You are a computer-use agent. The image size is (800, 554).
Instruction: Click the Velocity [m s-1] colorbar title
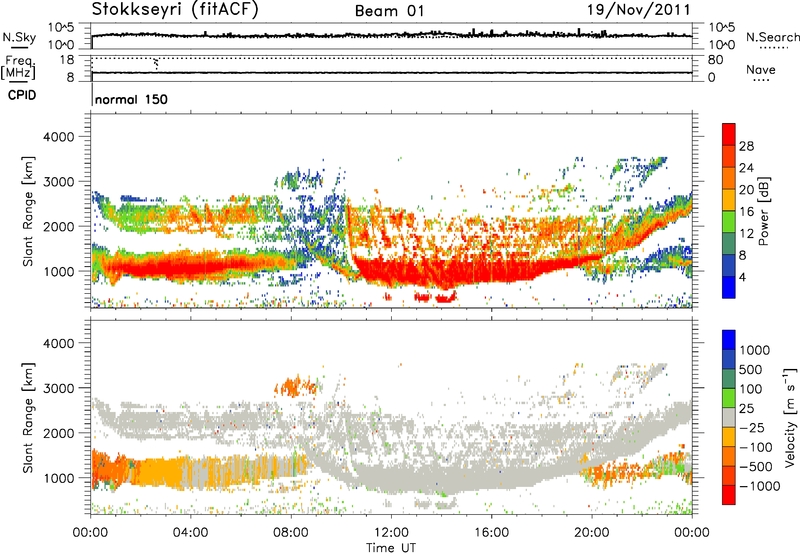point(790,417)
